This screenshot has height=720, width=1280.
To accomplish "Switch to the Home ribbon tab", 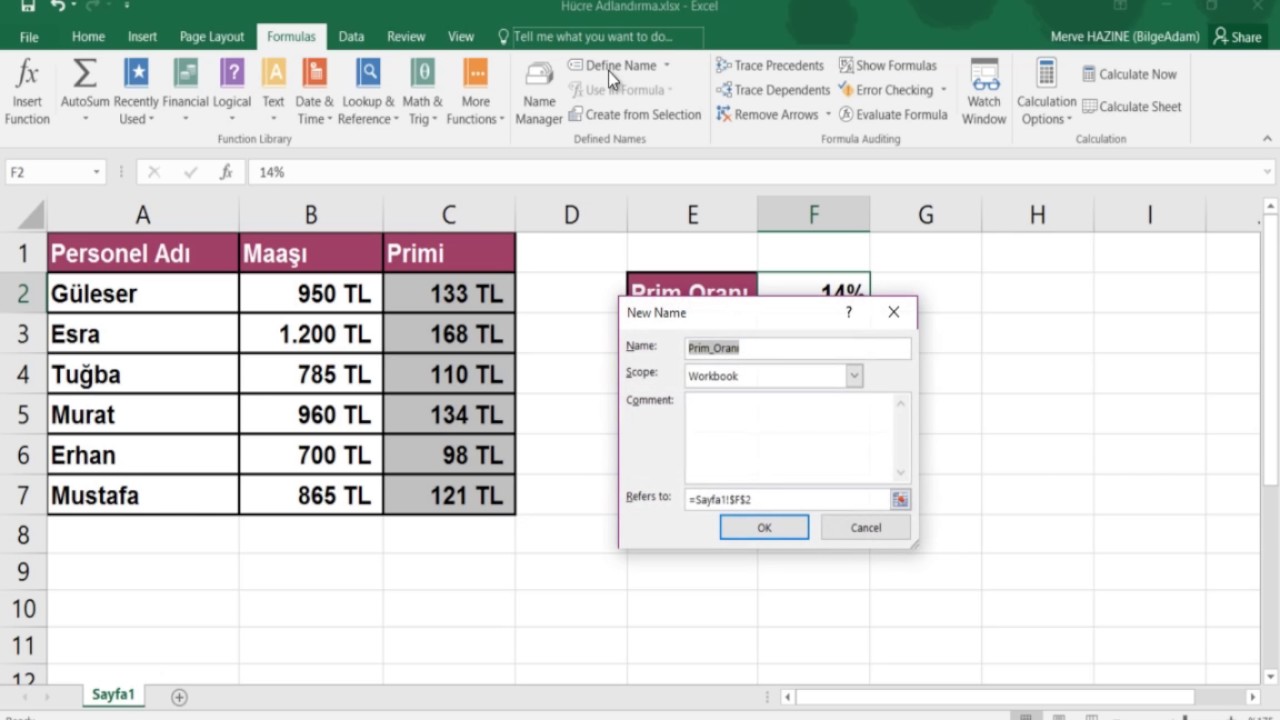I will [x=88, y=36].
